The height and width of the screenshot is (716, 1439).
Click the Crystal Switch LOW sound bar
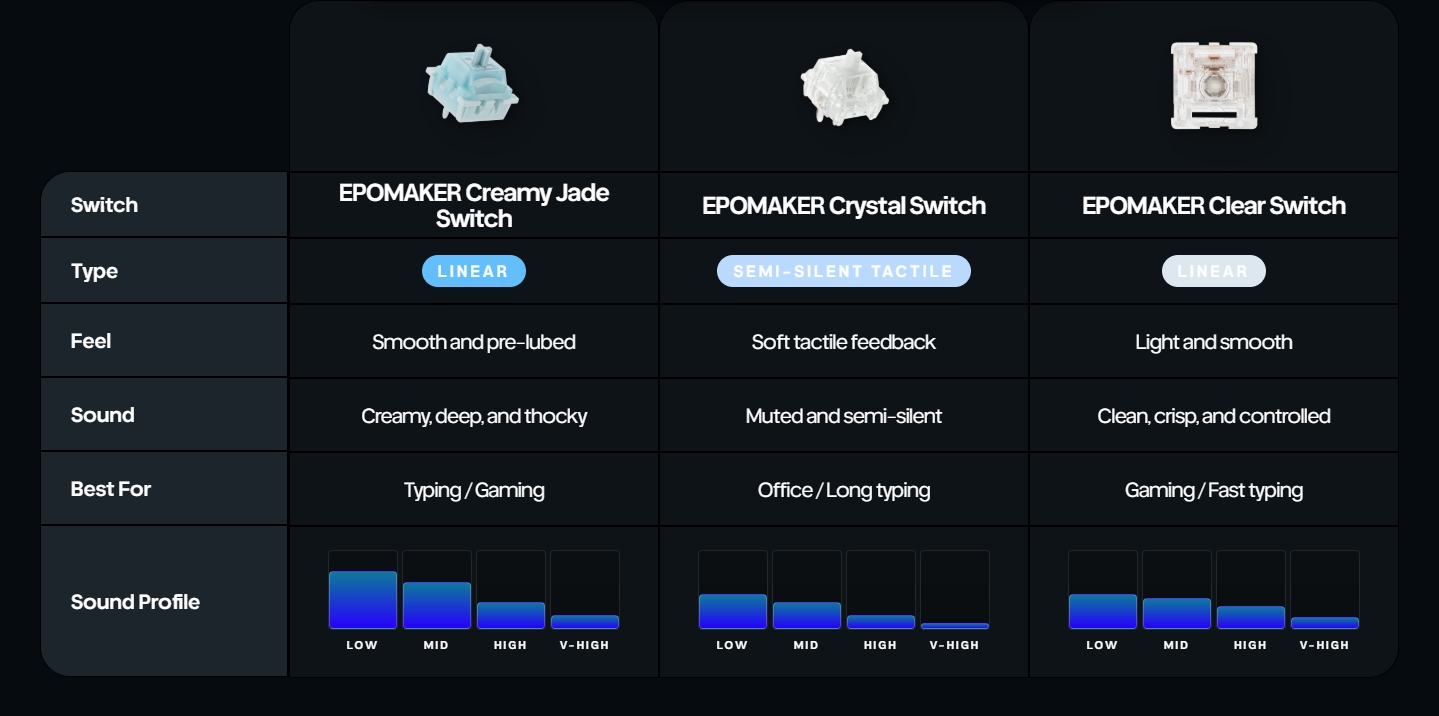coord(733,611)
